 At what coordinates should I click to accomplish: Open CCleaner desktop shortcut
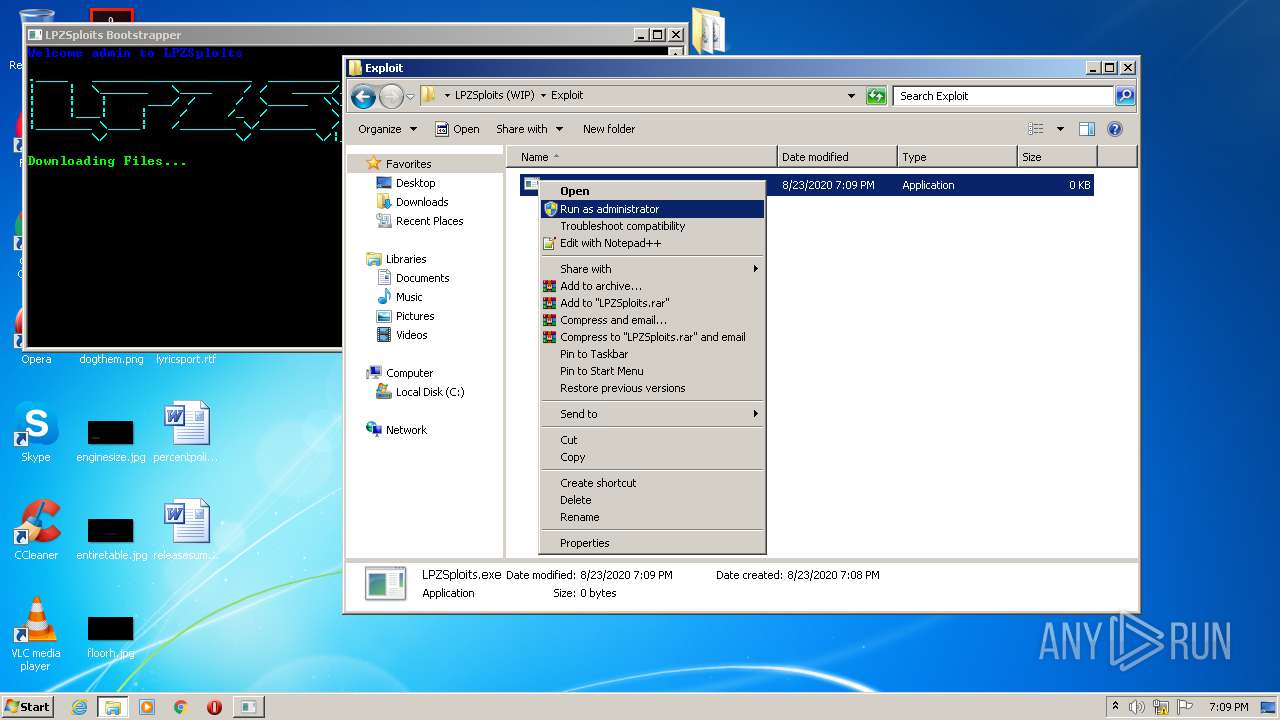click(36, 530)
